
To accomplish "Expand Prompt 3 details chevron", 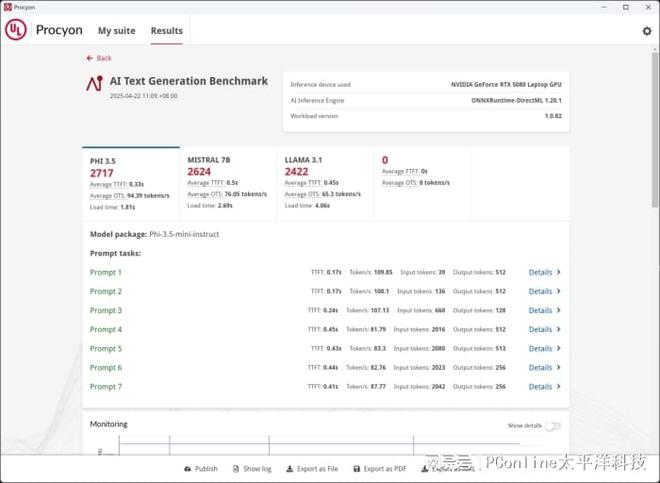I will pyautogui.click(x=559, y=310).
